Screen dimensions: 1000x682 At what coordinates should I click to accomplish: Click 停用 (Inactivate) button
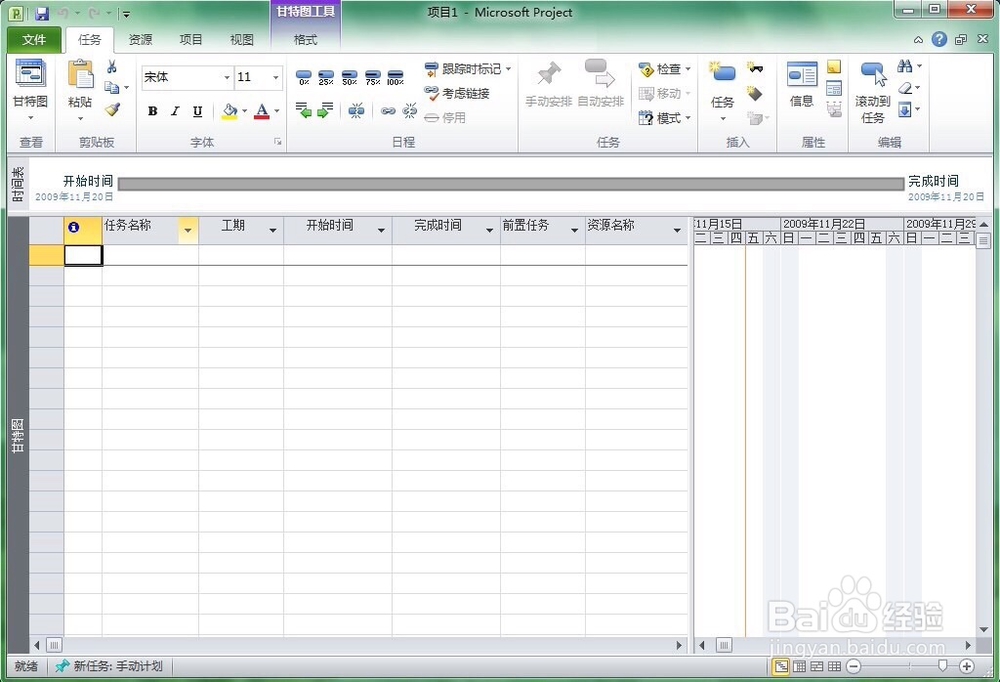(x=445, y=117)
